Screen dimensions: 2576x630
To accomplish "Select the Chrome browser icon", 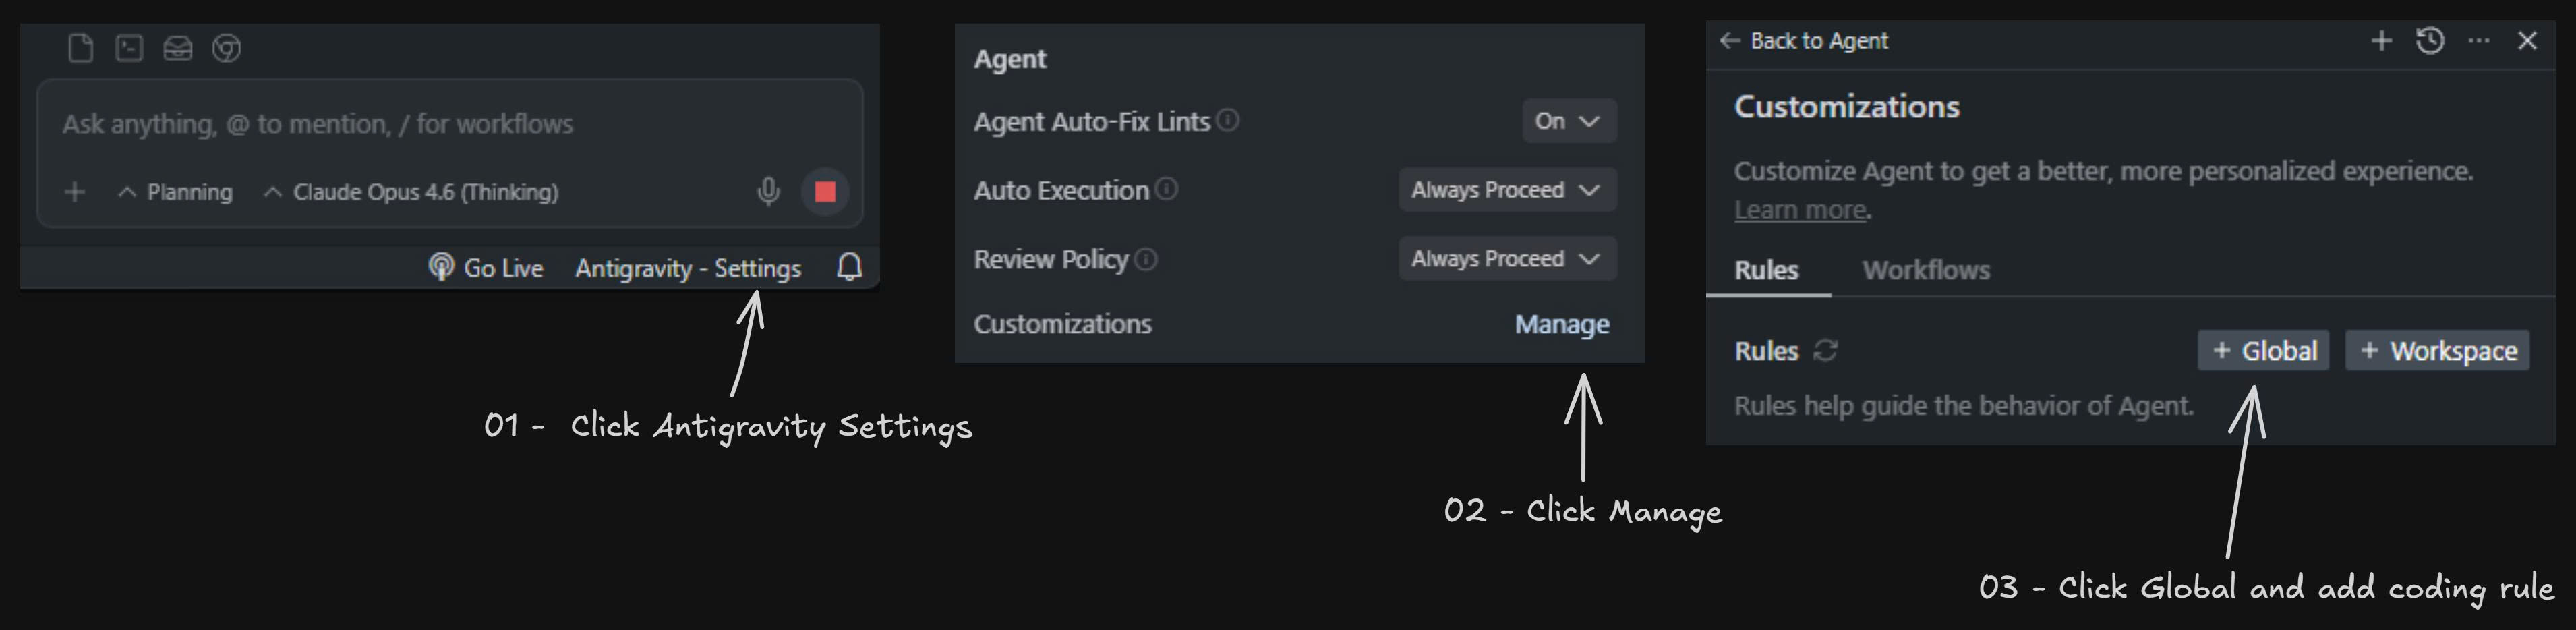I will click(226, 48).
